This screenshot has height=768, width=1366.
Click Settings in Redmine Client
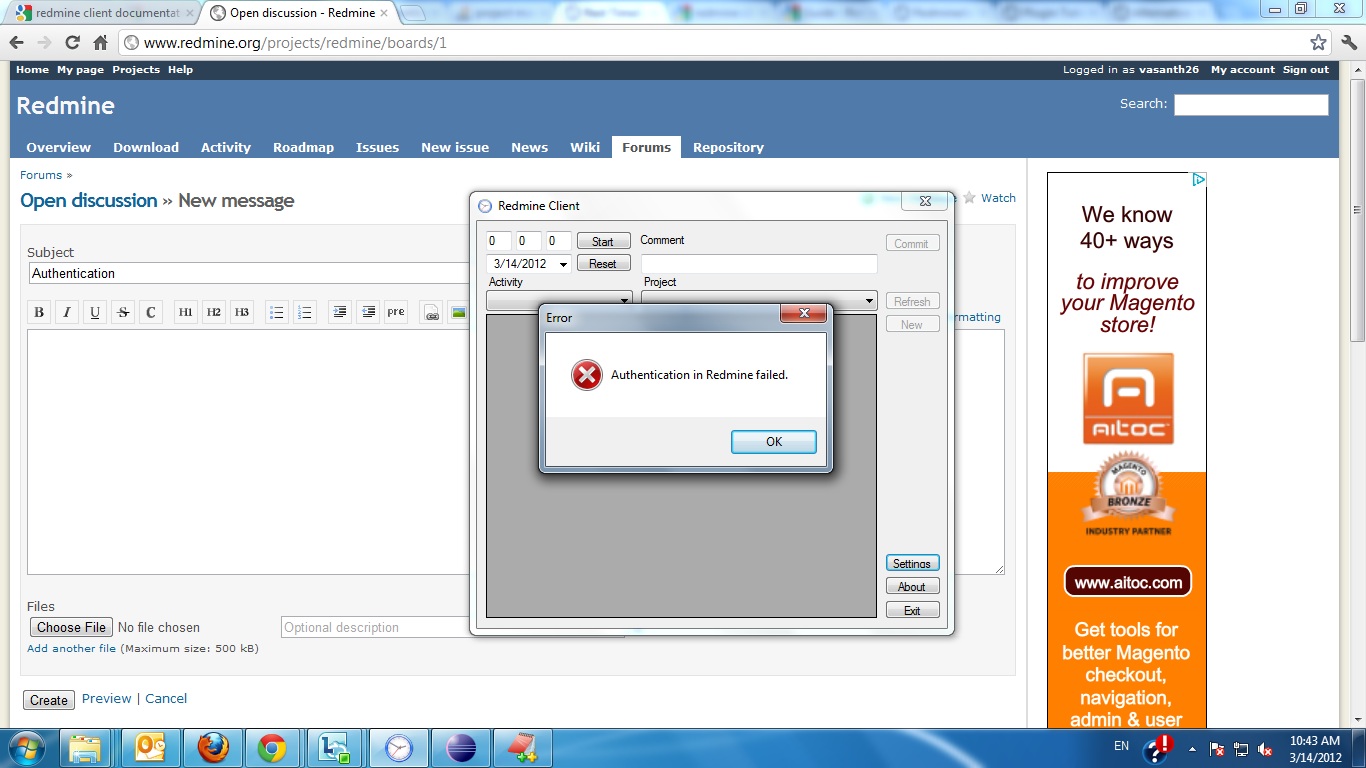click(912, 563)
